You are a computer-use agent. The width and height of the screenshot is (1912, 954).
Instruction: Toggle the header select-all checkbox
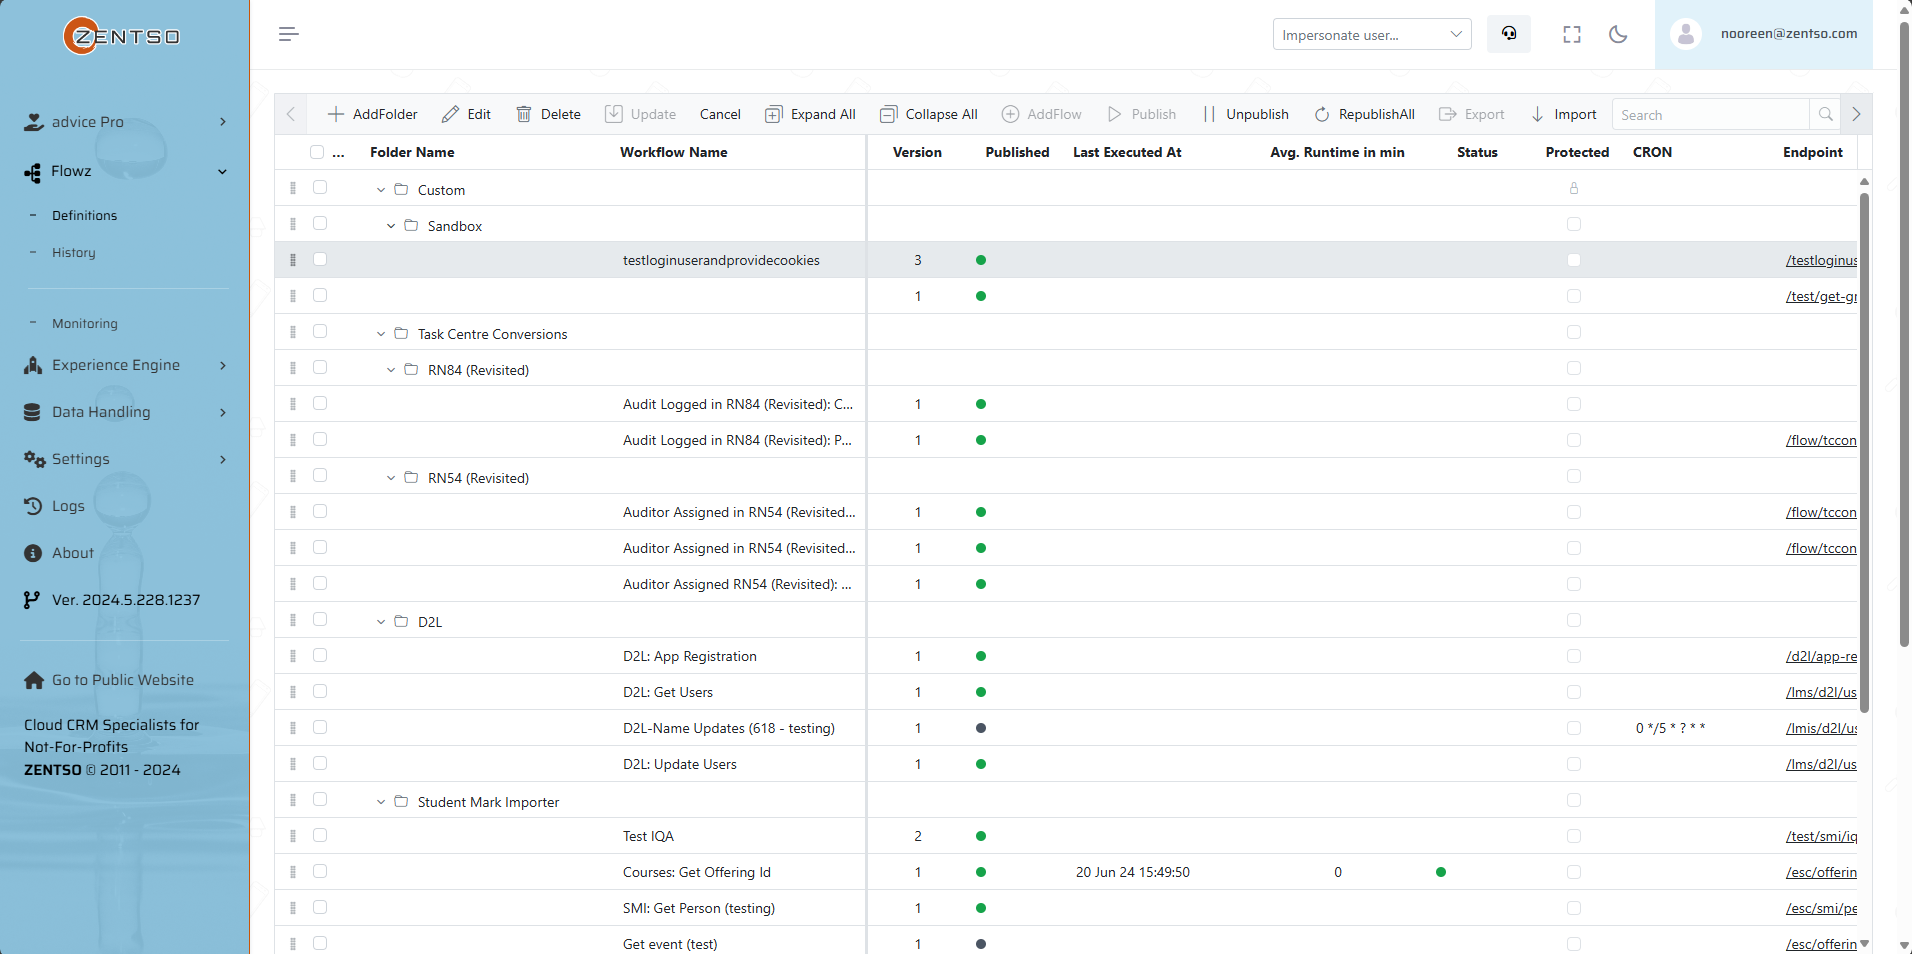click(317, 152)
